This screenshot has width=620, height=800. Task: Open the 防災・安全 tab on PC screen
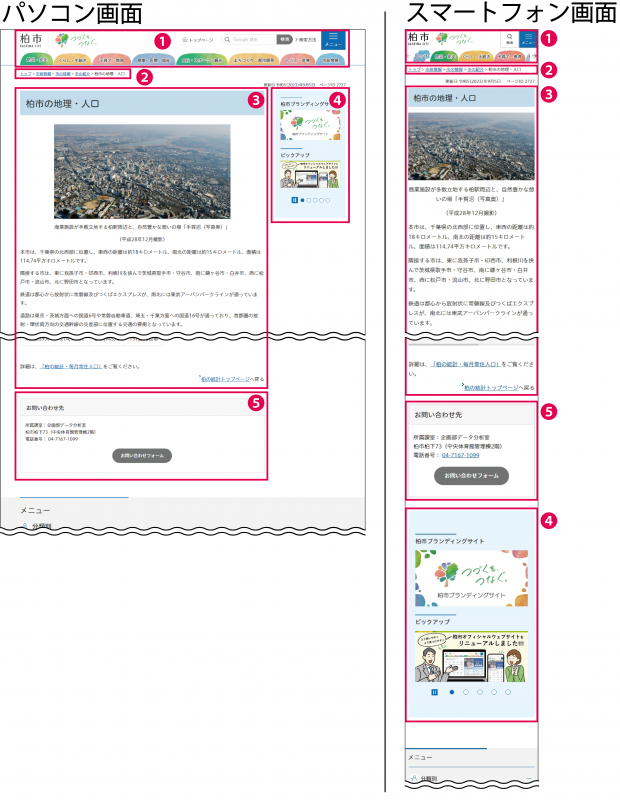point(36,60)
